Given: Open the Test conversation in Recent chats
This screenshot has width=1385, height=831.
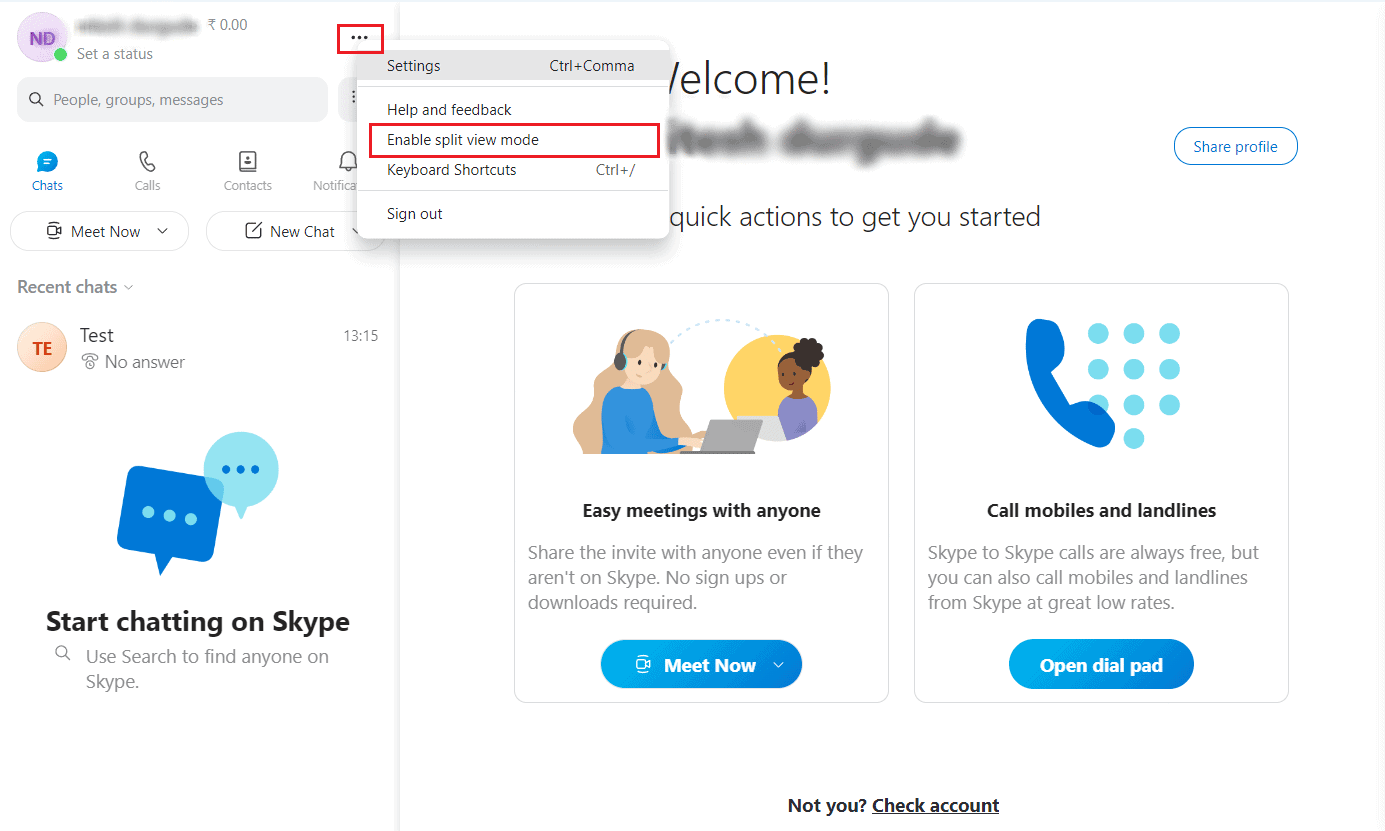Looking at the screenshot, I should click(150, 347).
